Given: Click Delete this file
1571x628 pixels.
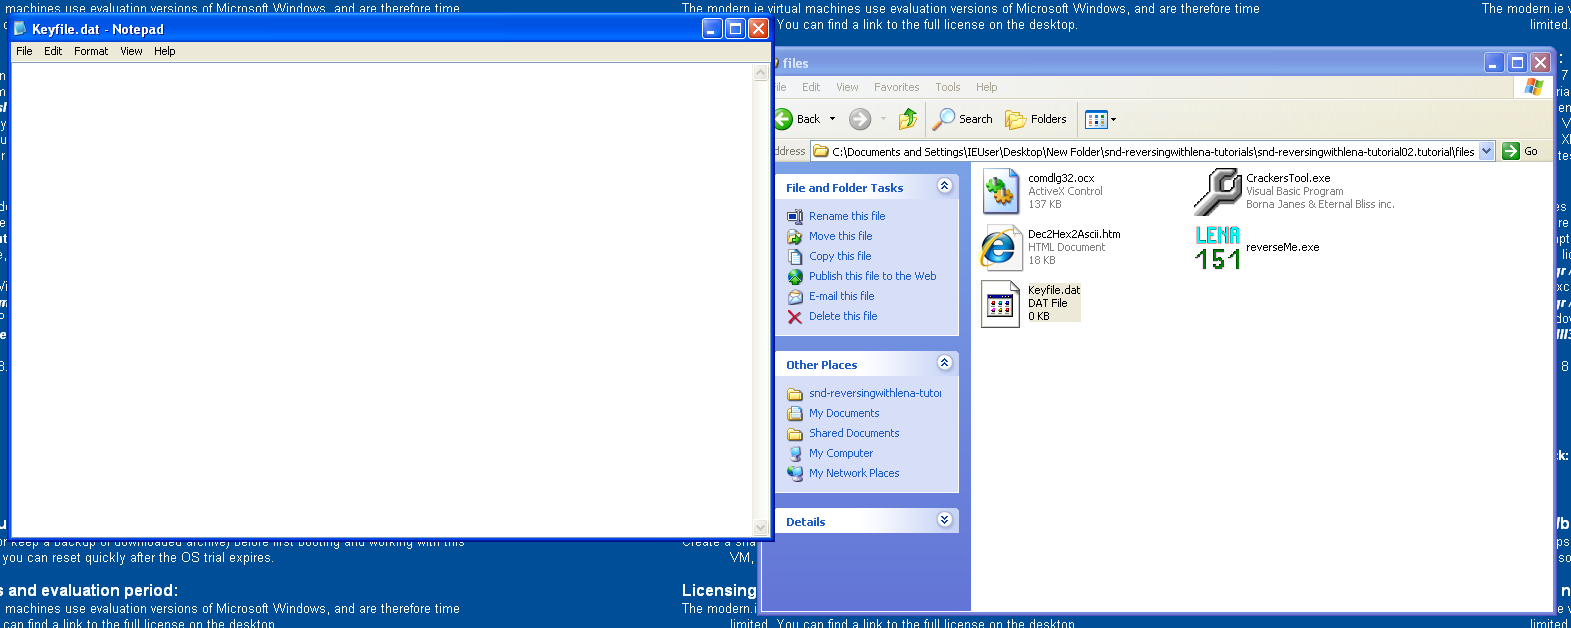Looking at the screenshot, I should tap(843, 316).
